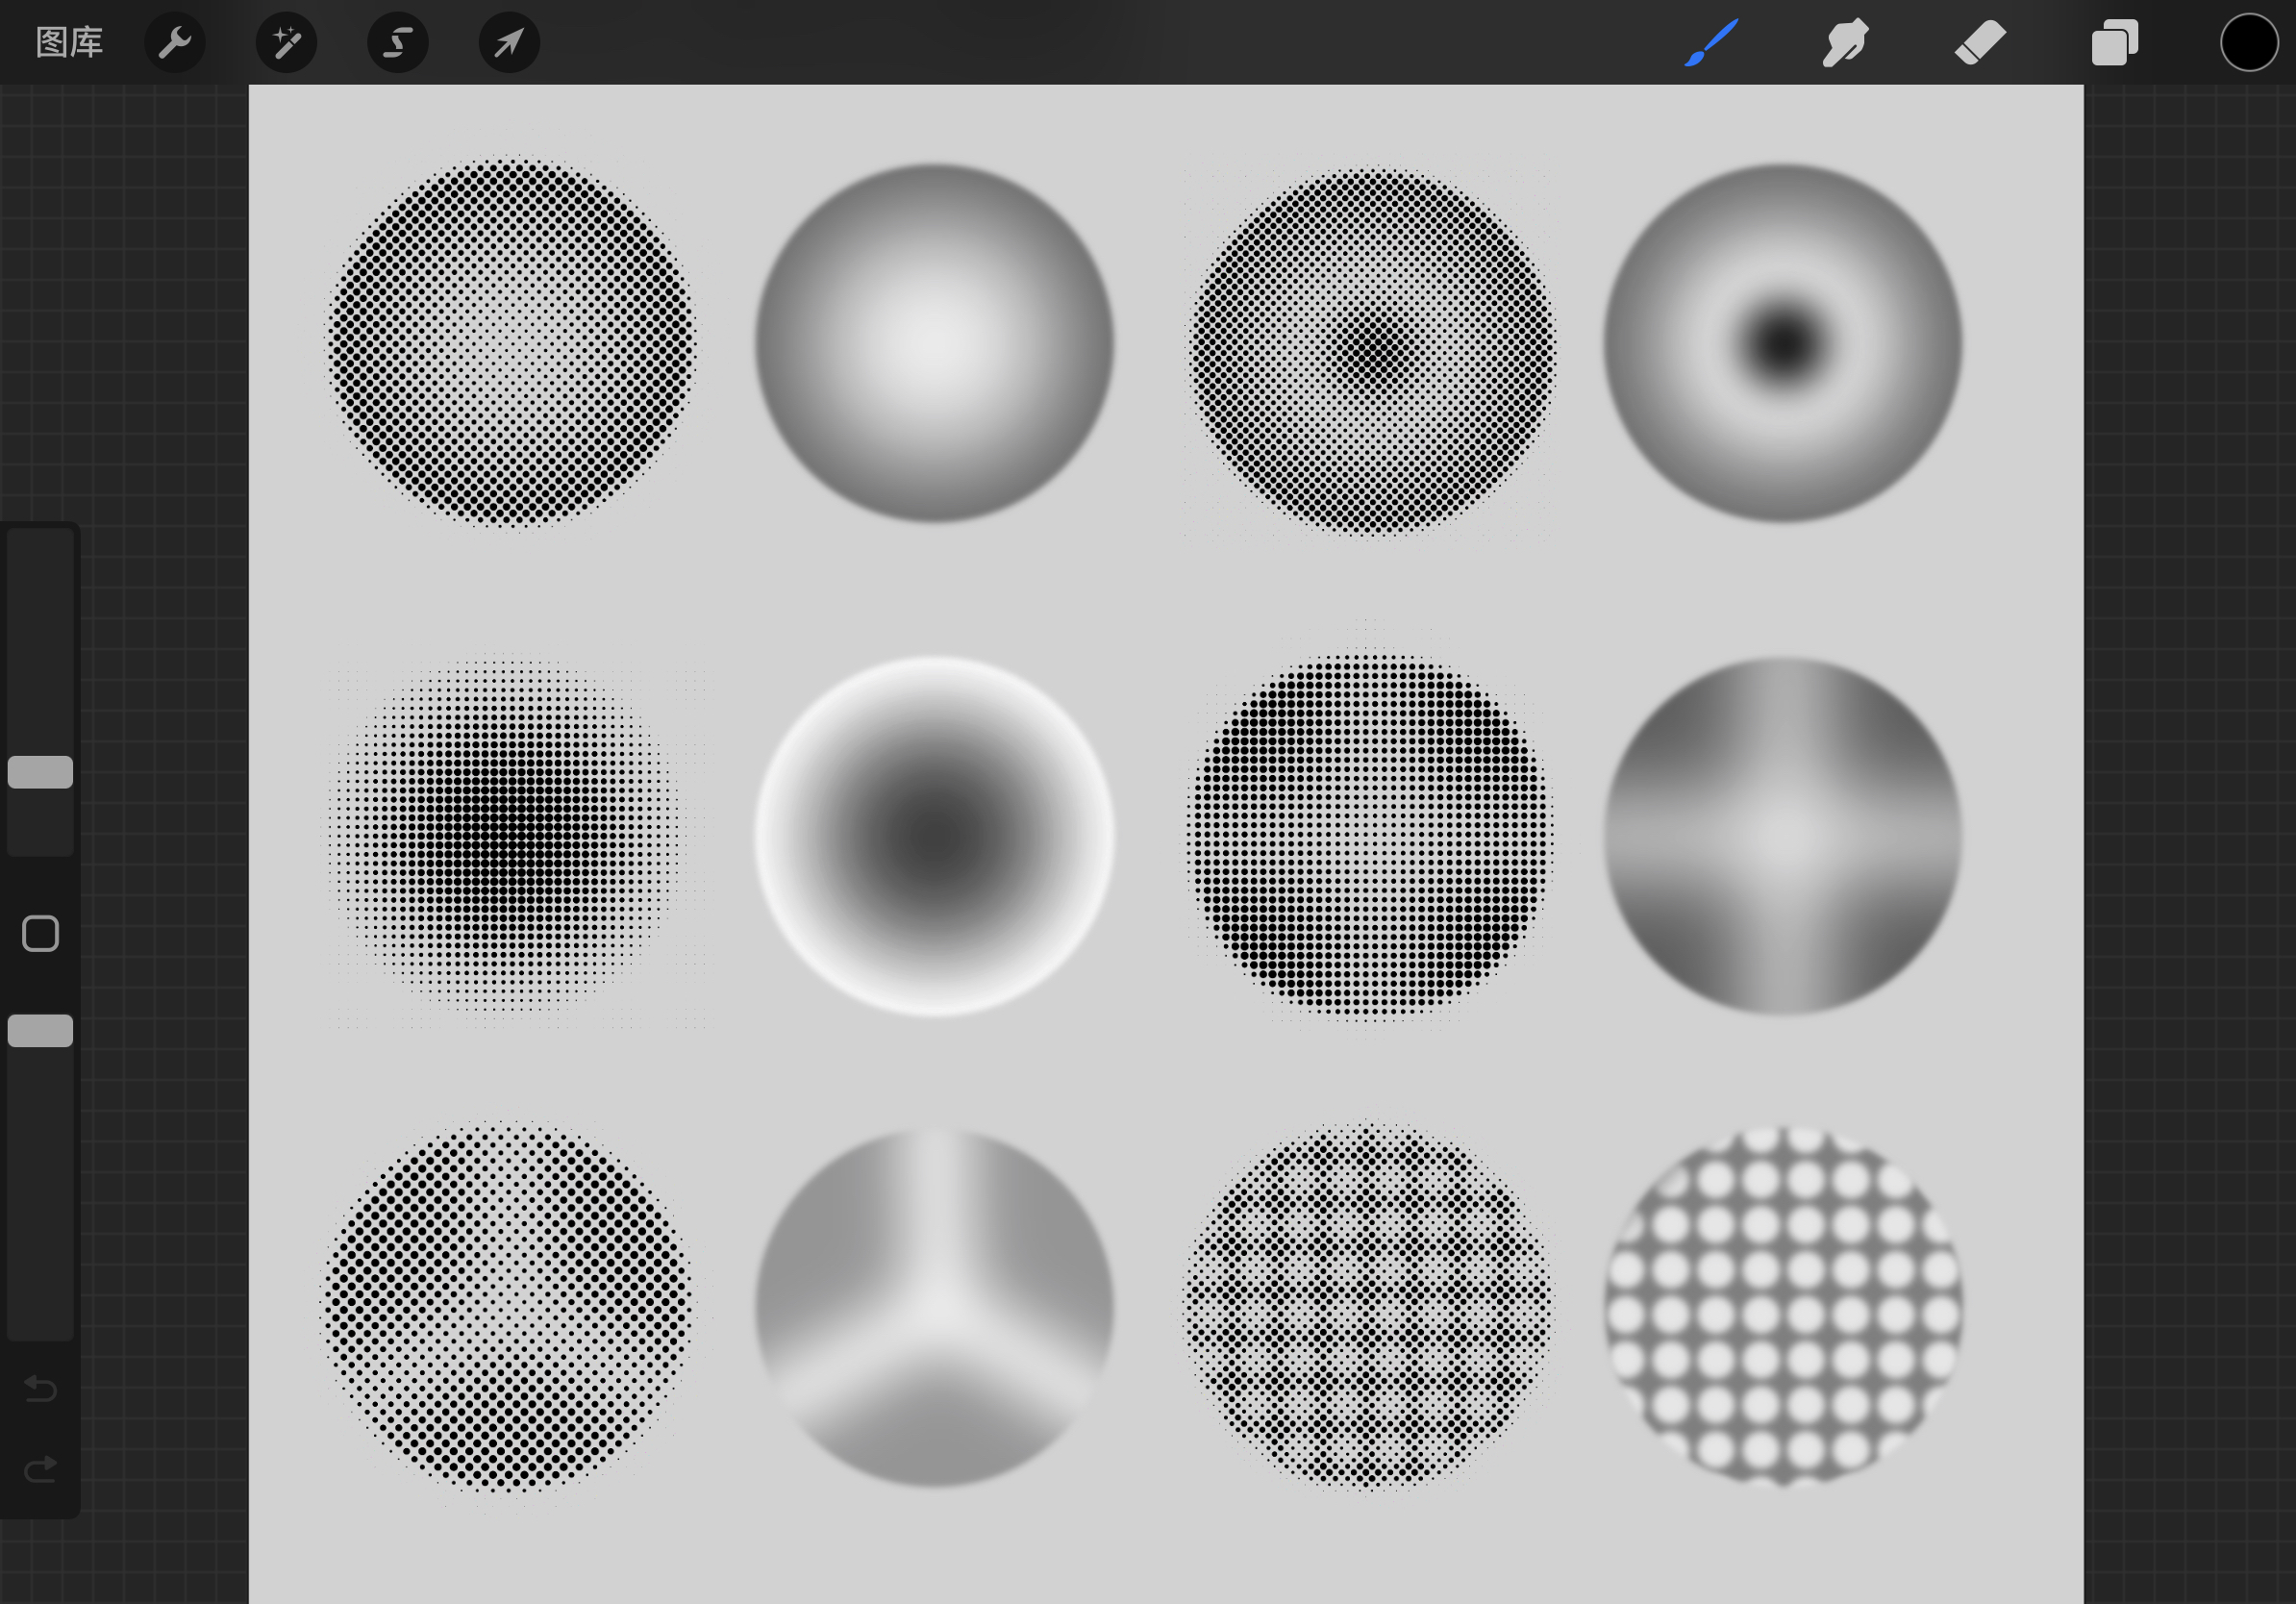2296x1604 pixels.
Task: Click the smooth gradient ring with dark center
Action: (1782, 342)
